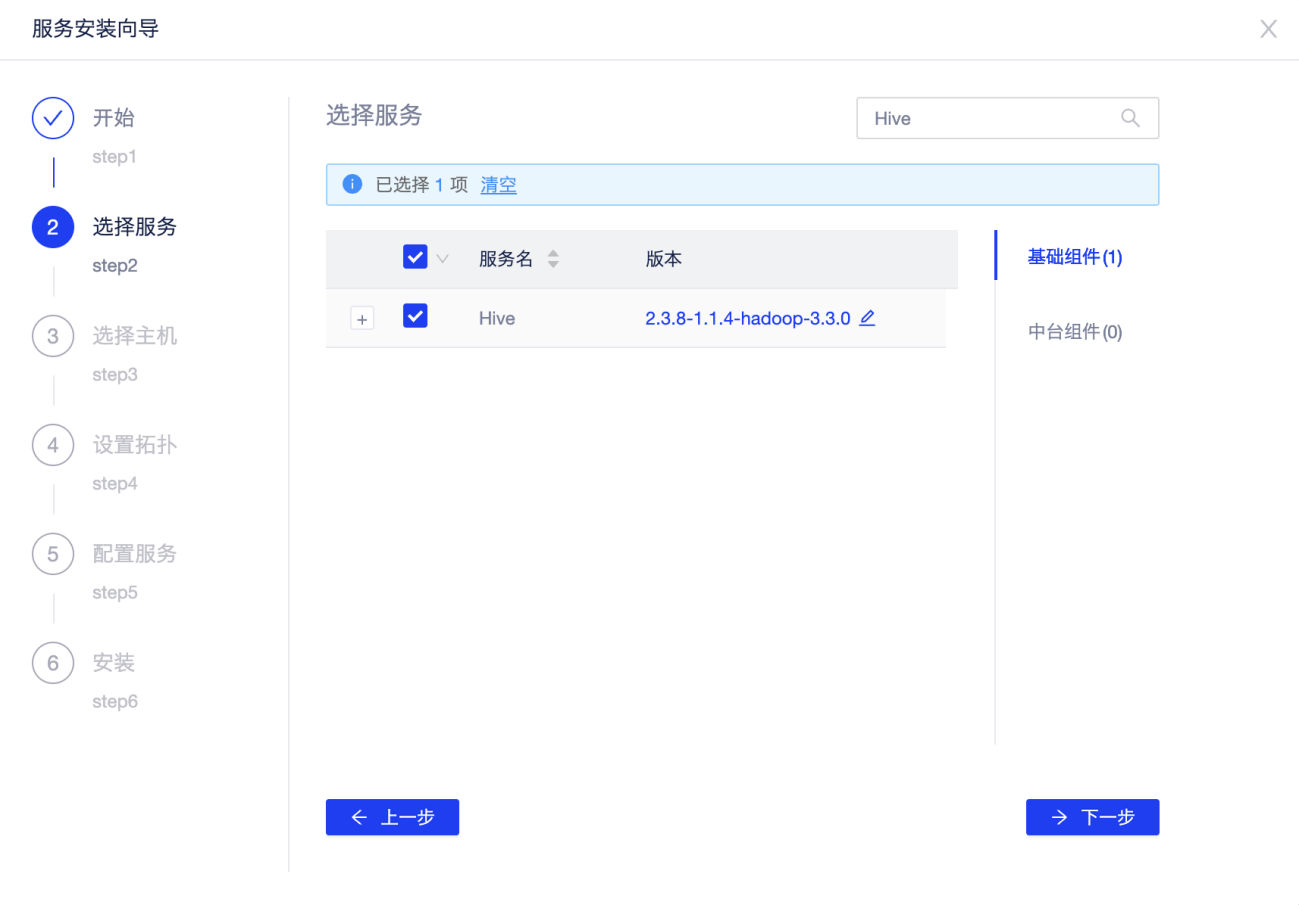Click the step1 sublabel text
This screenshot has height=905, width=1299.
click(114, 157)
